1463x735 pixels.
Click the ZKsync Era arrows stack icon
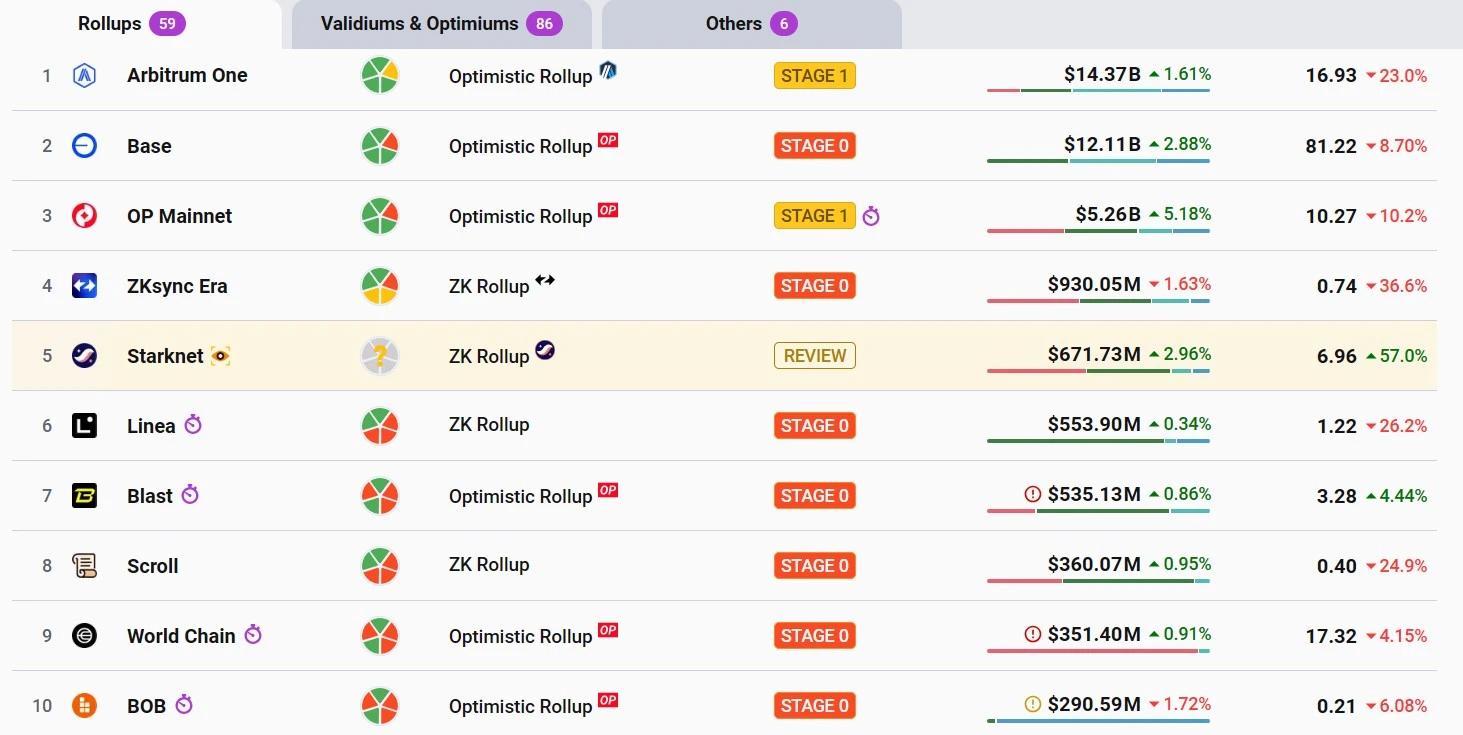tap(544, 280)
